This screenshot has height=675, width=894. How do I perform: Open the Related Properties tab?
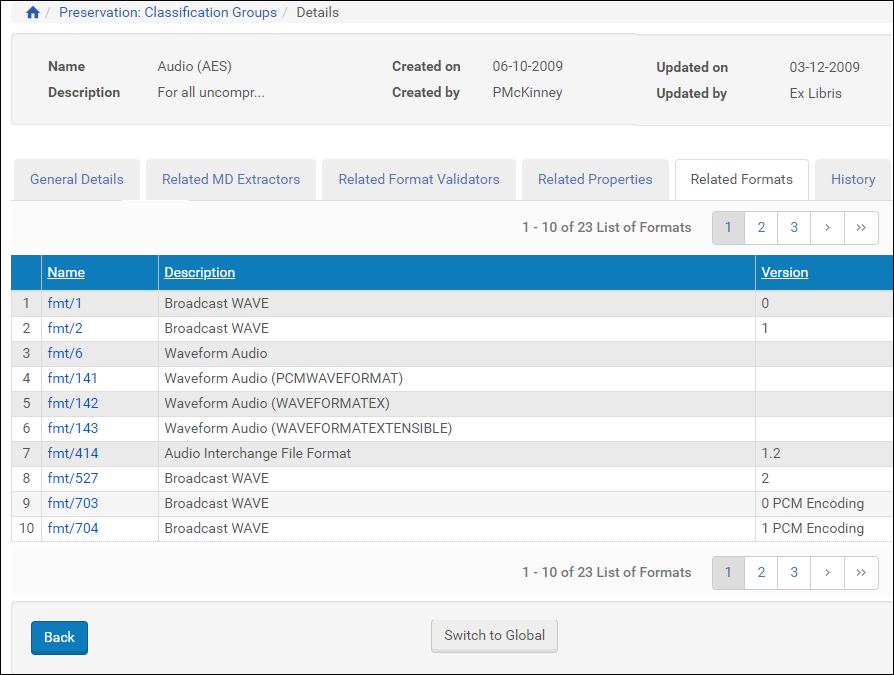coord(595,180)
